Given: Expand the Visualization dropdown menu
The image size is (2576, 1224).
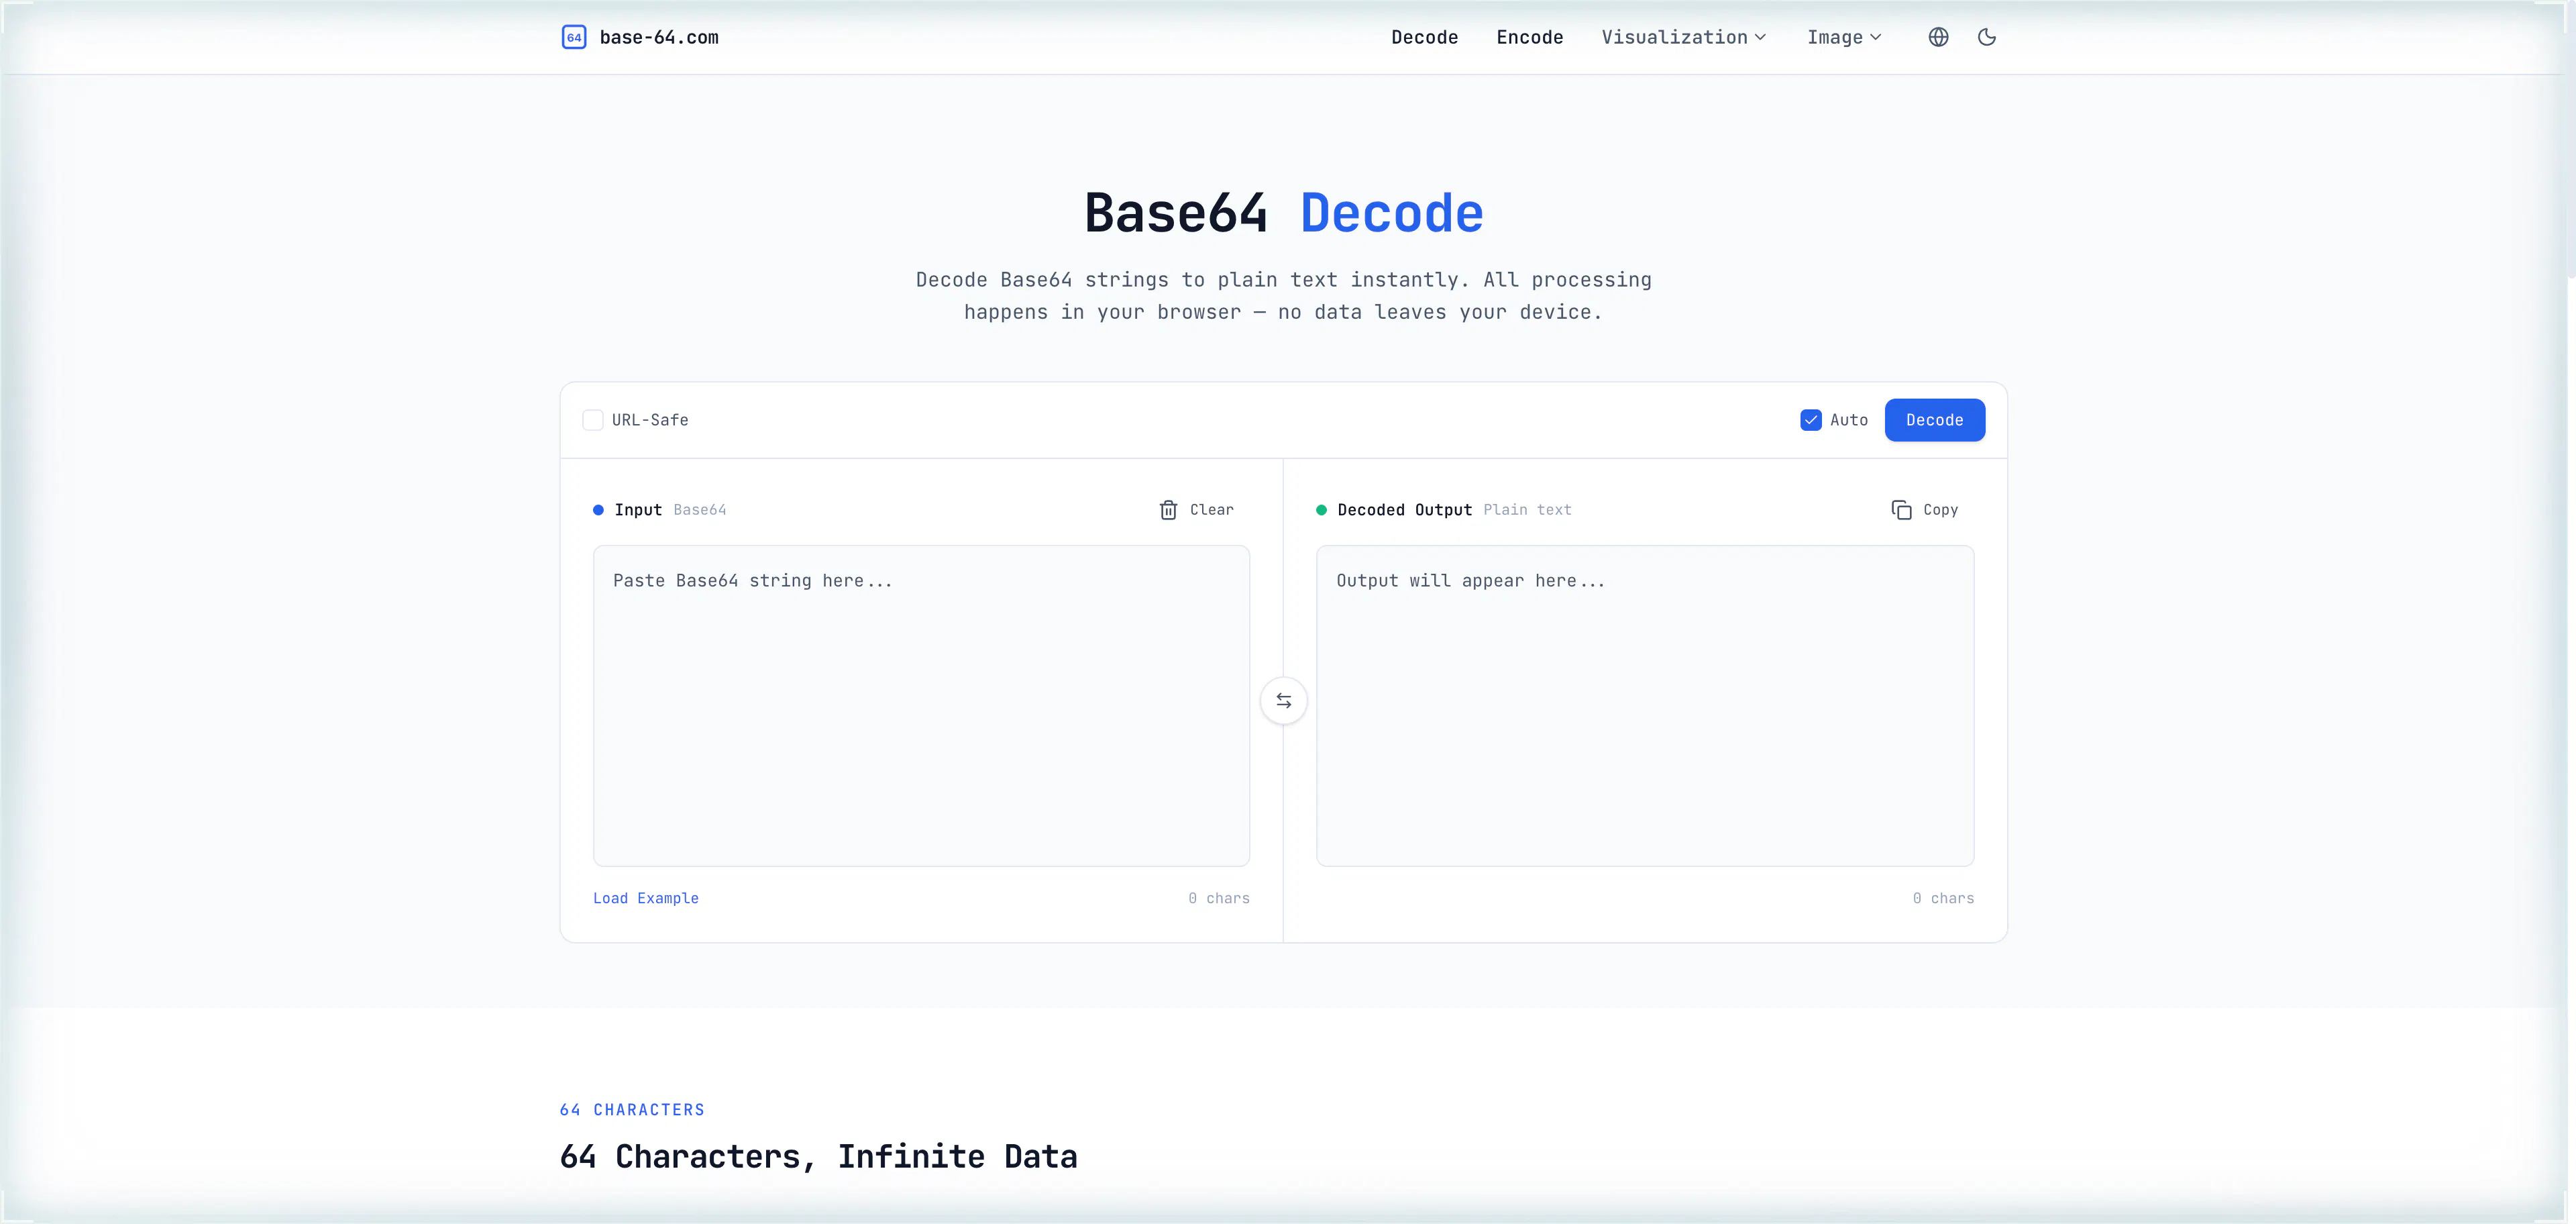Looking at the screenshot, I should click(1684, 37).
